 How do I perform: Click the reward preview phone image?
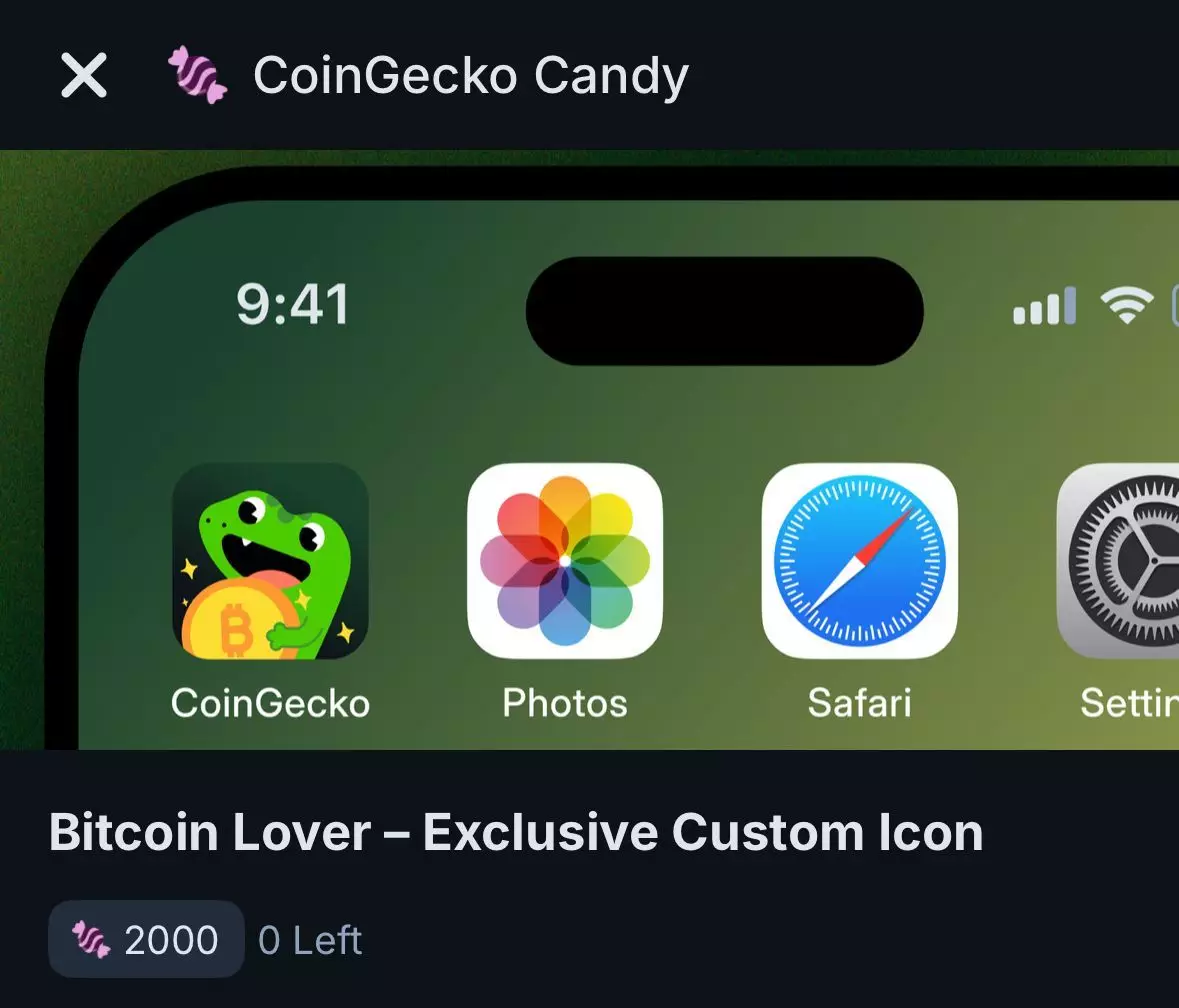pyautogui.click(x=590, y=450)
